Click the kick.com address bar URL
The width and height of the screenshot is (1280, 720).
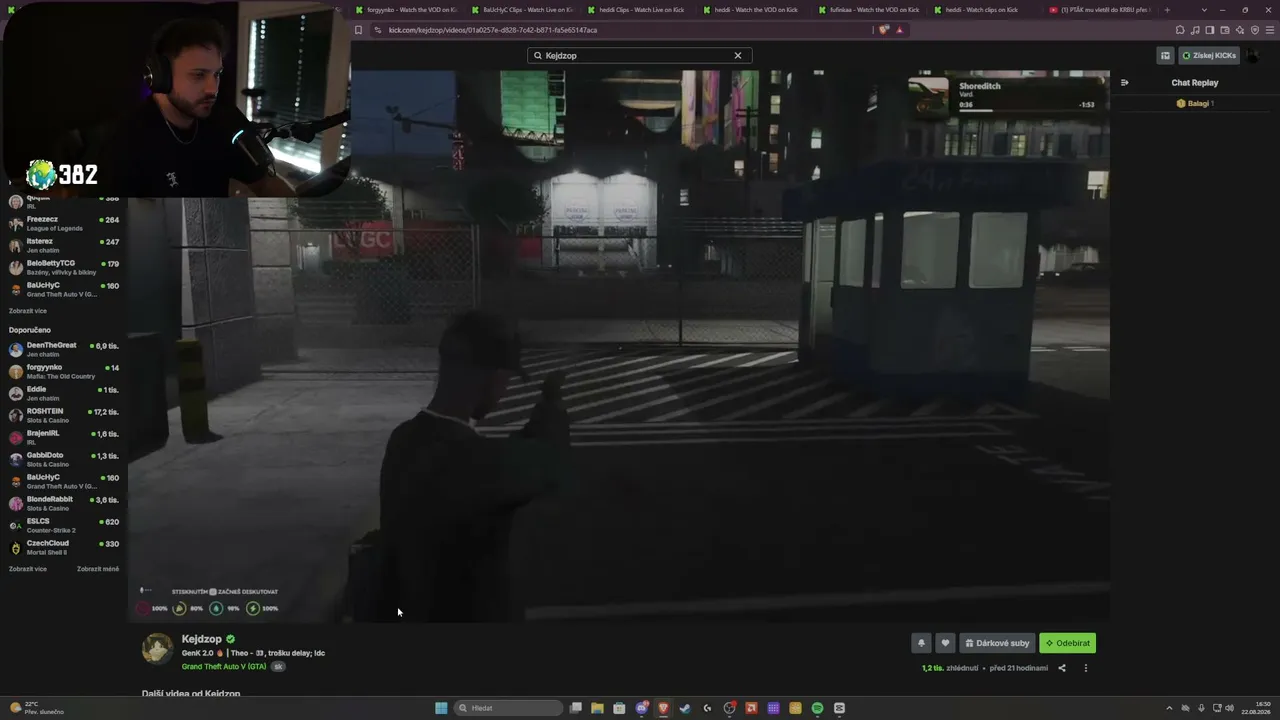pos(493,30)
